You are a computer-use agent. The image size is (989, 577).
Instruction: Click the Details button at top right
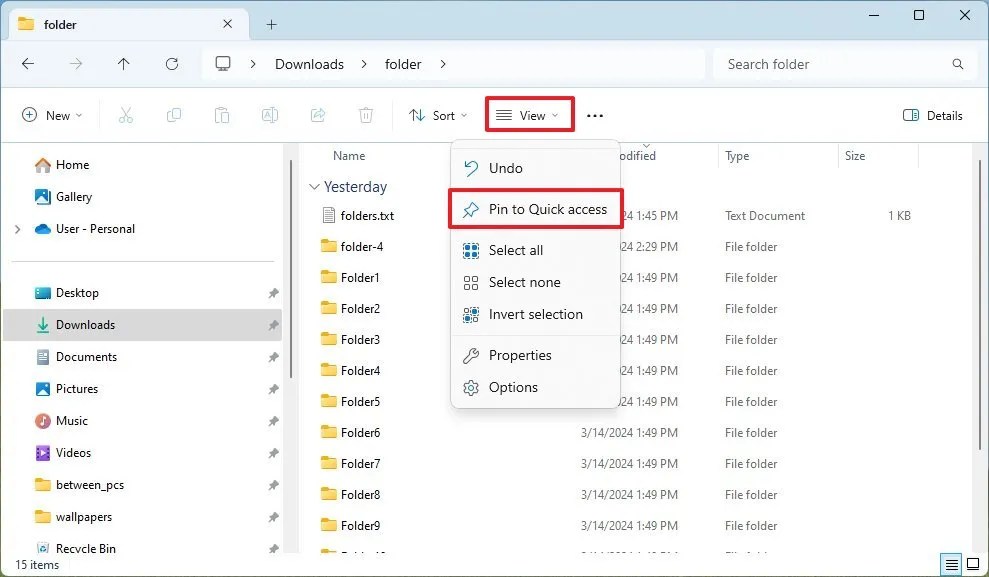pyautogui.click(x=932, y=115)
